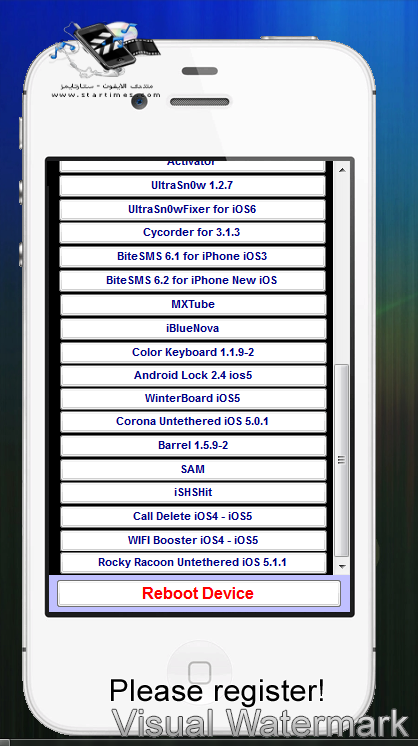Screen dimensions: 418x746
Task: Open the MXTube entry
Action: pyautogui.click(x=193, y=304)
